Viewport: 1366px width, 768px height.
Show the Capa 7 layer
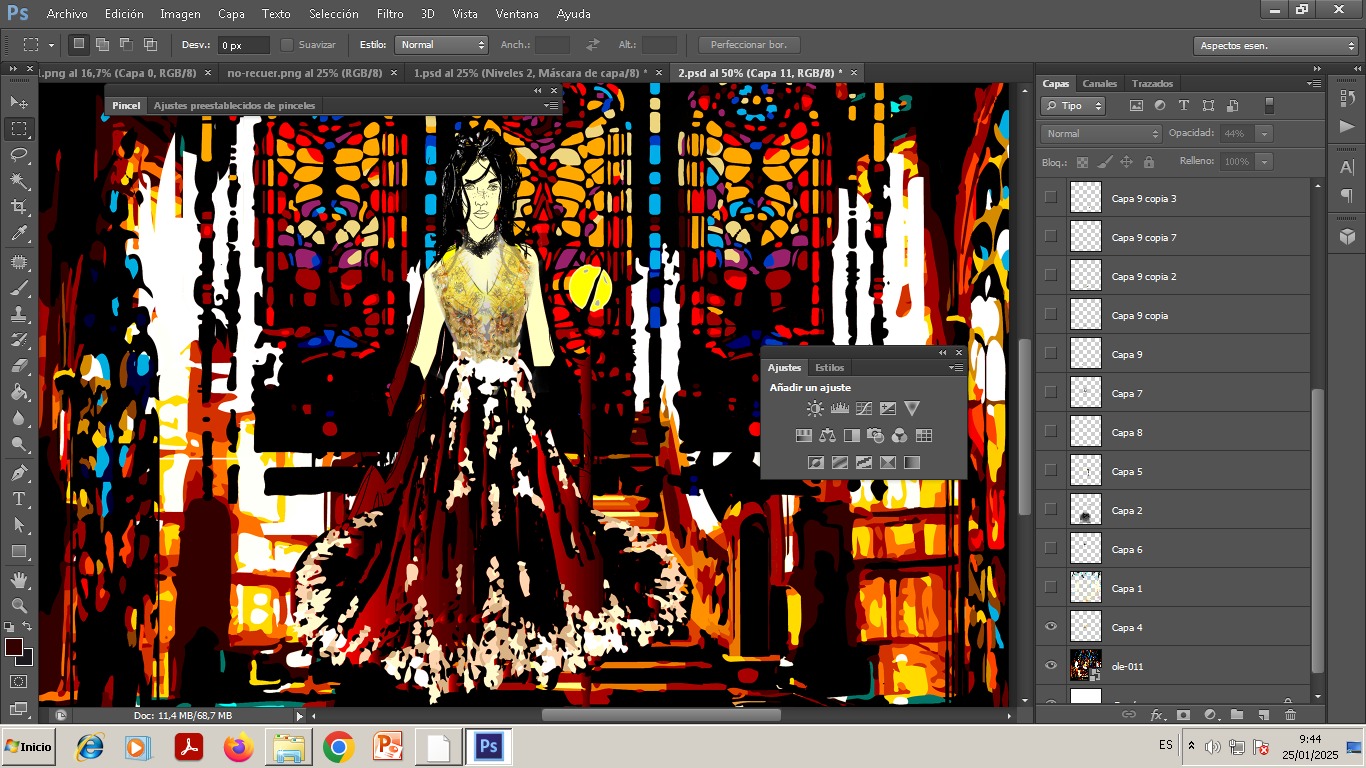[1050, 392]
